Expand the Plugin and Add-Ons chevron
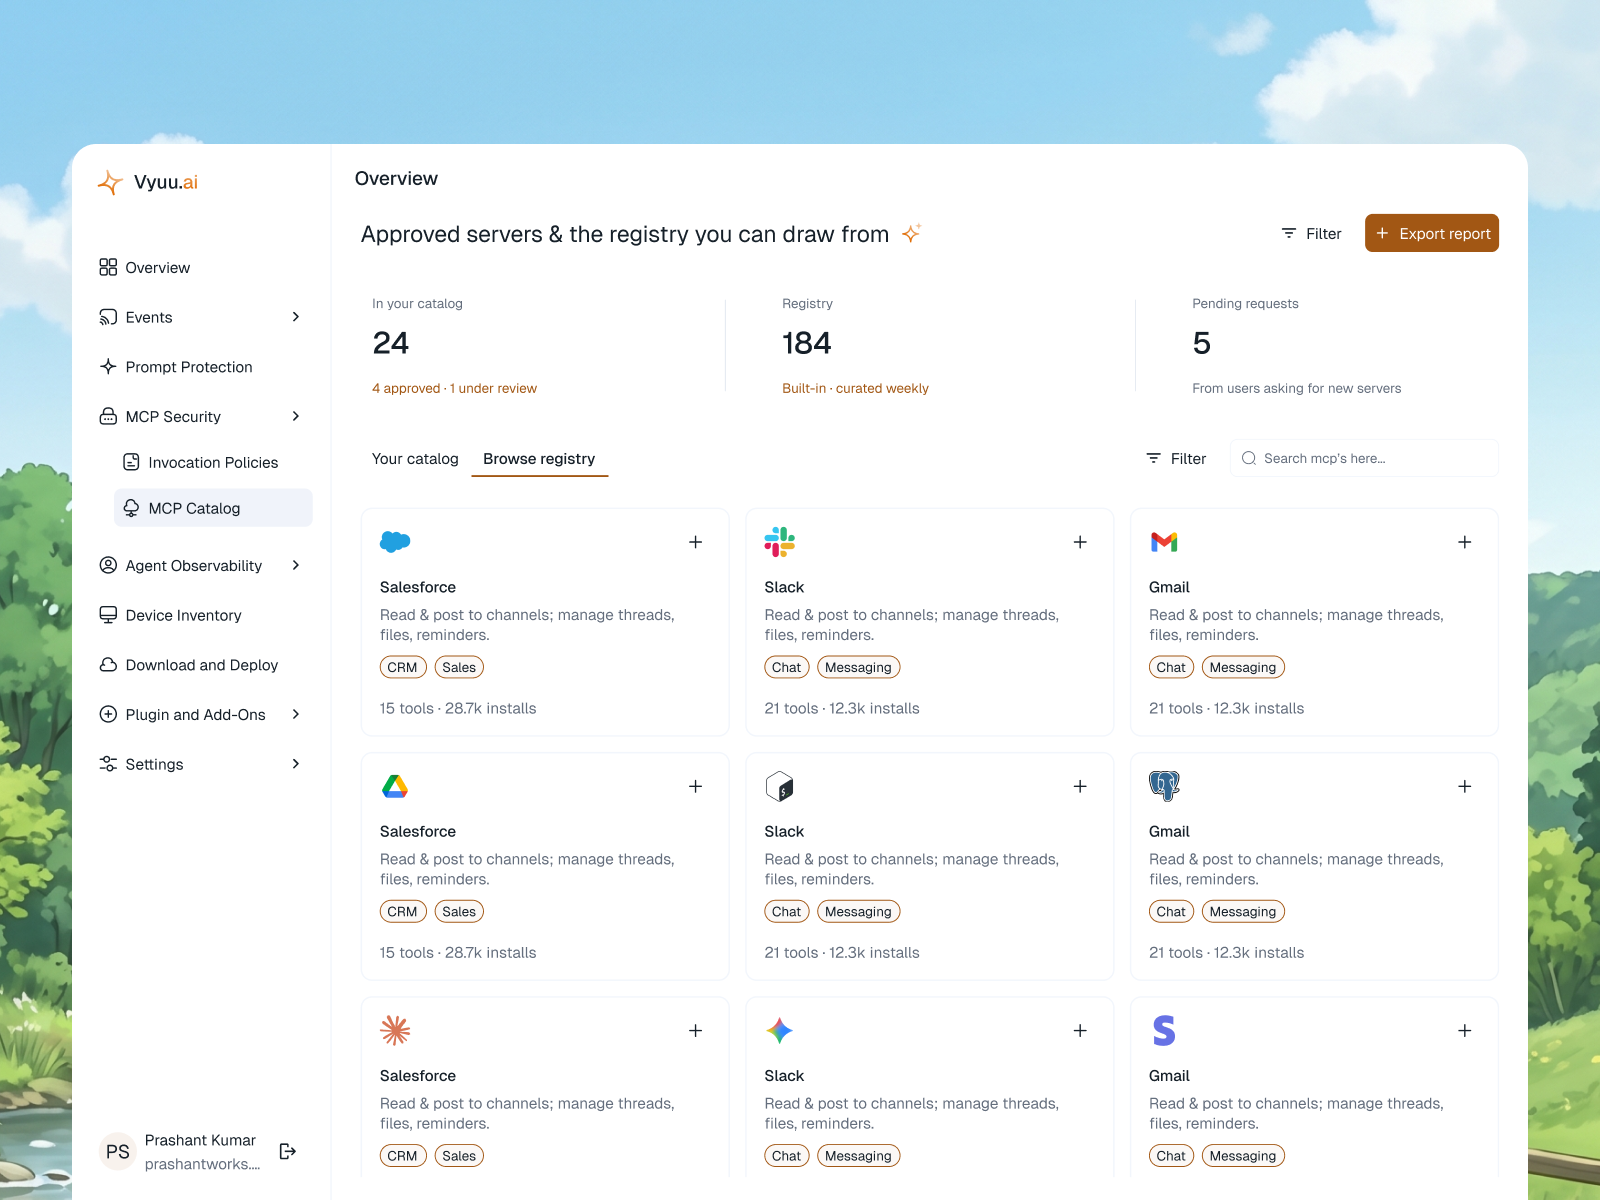 296,714
